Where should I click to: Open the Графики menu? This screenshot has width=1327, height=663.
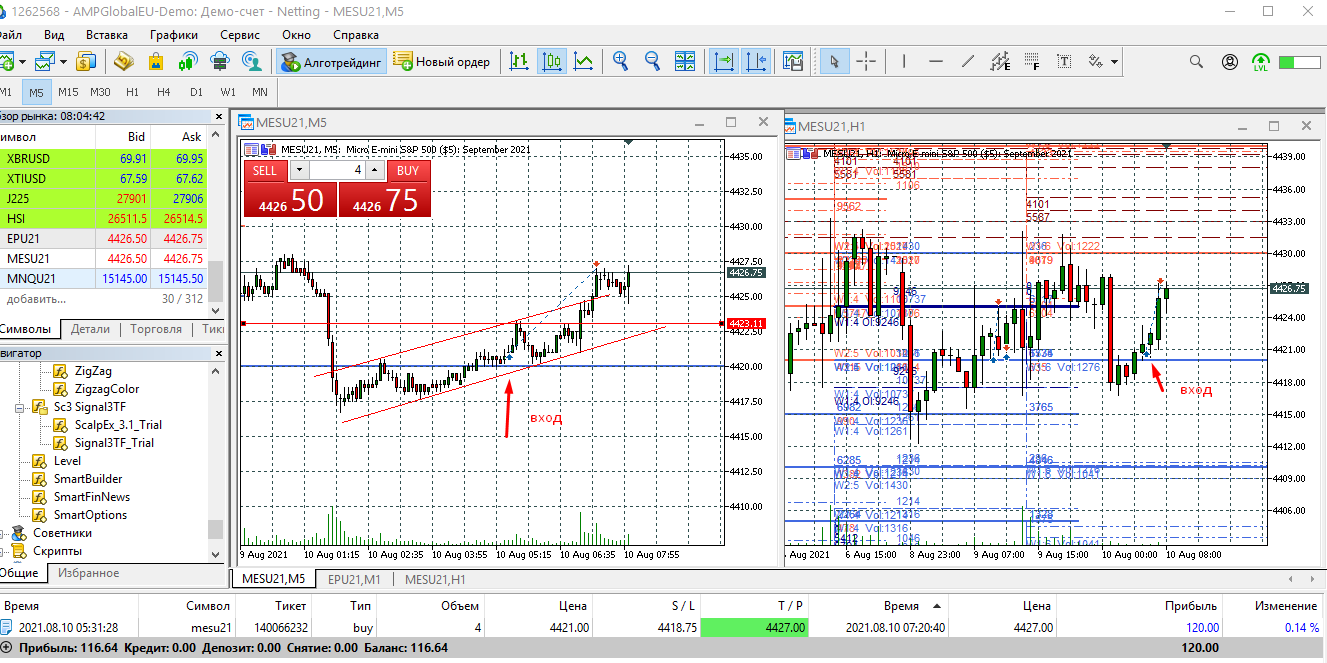click(x=174, y=34)
